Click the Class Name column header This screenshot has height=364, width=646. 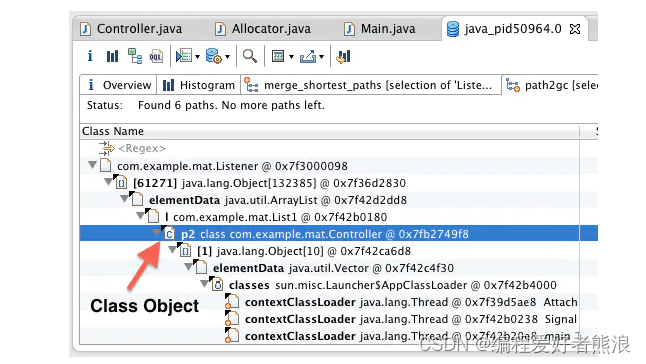(330, 131)
